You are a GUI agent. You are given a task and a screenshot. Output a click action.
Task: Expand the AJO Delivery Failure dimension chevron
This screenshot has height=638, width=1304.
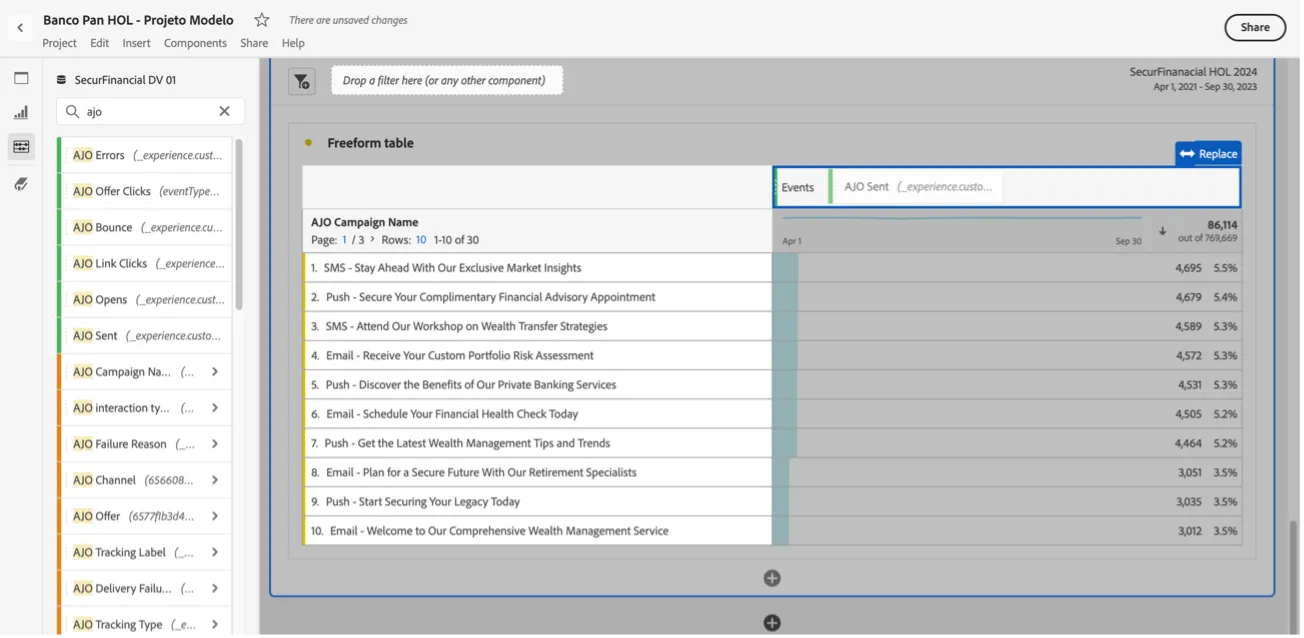tap(215, 588)
